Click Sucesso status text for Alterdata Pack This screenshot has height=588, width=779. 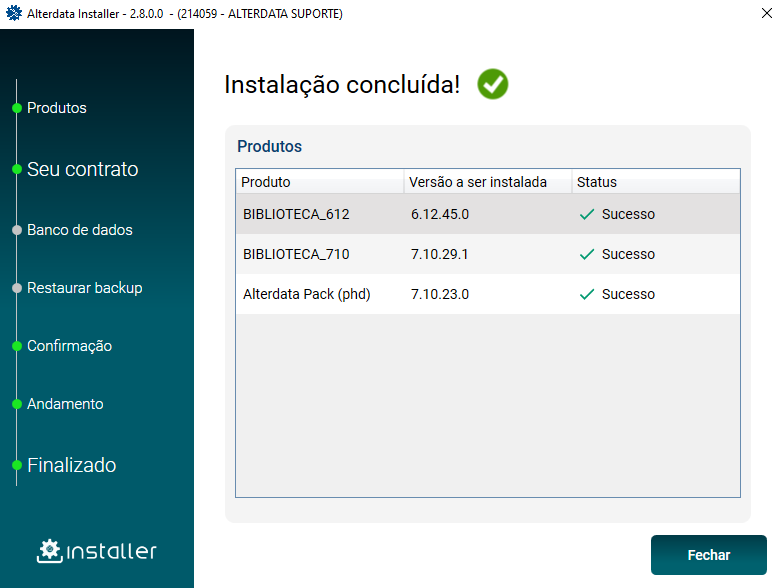(628, 294)
